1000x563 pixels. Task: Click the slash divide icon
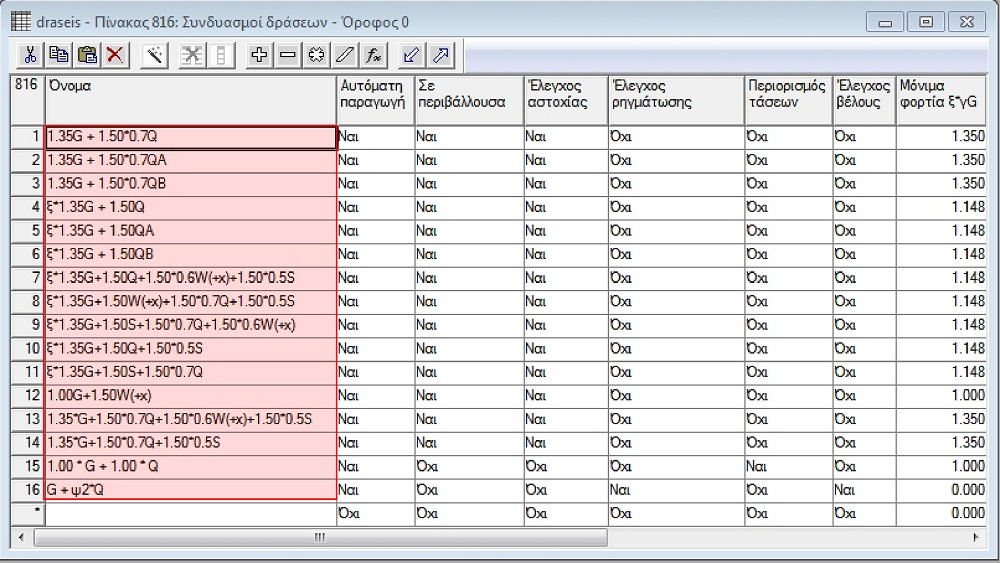click(x=345, y=55)
